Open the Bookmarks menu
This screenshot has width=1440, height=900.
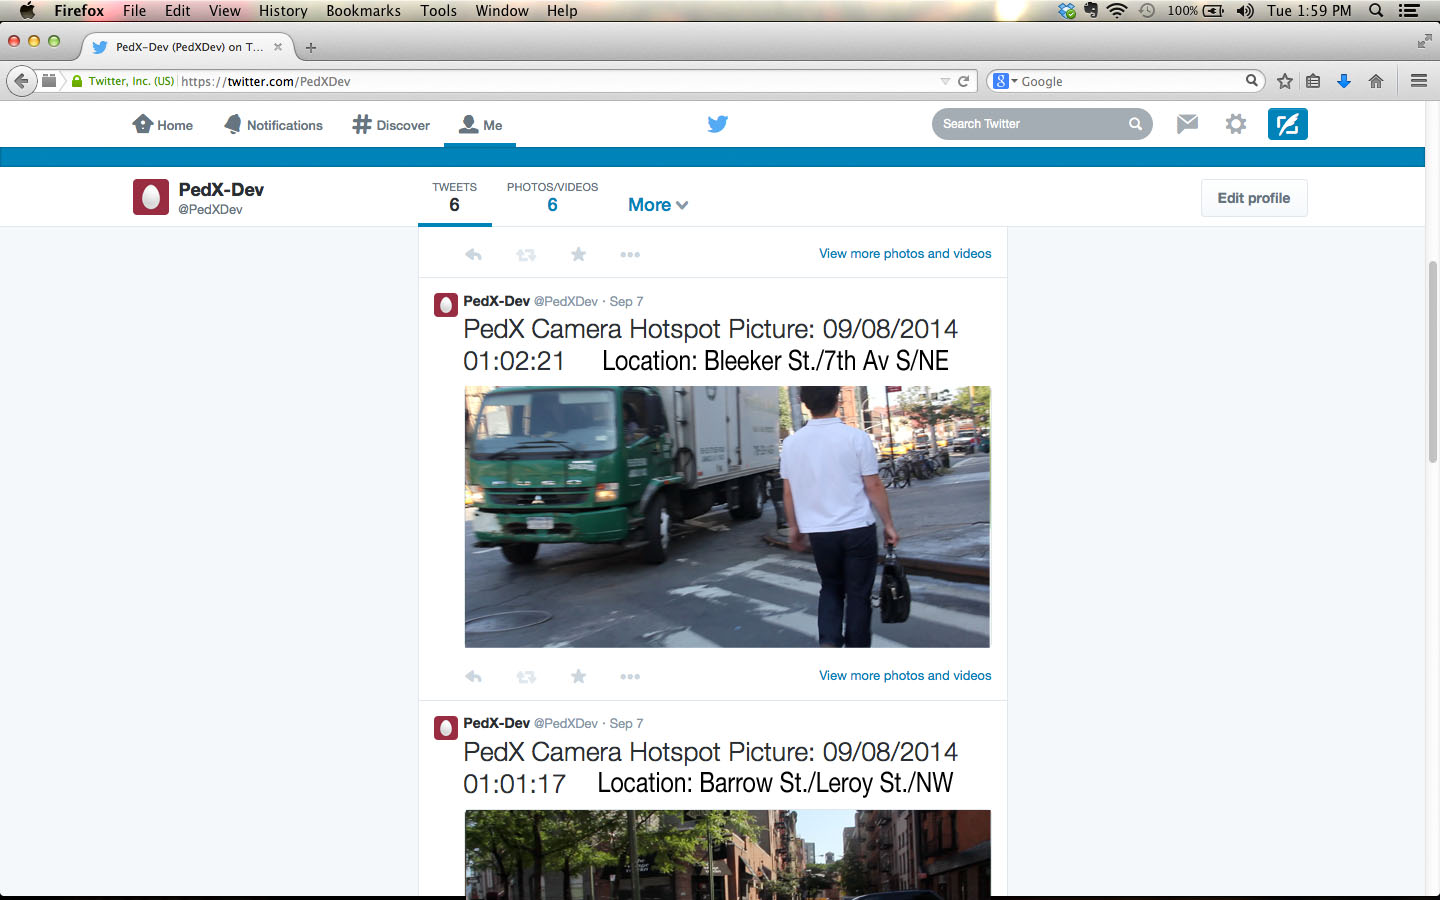tap(363, 10)
